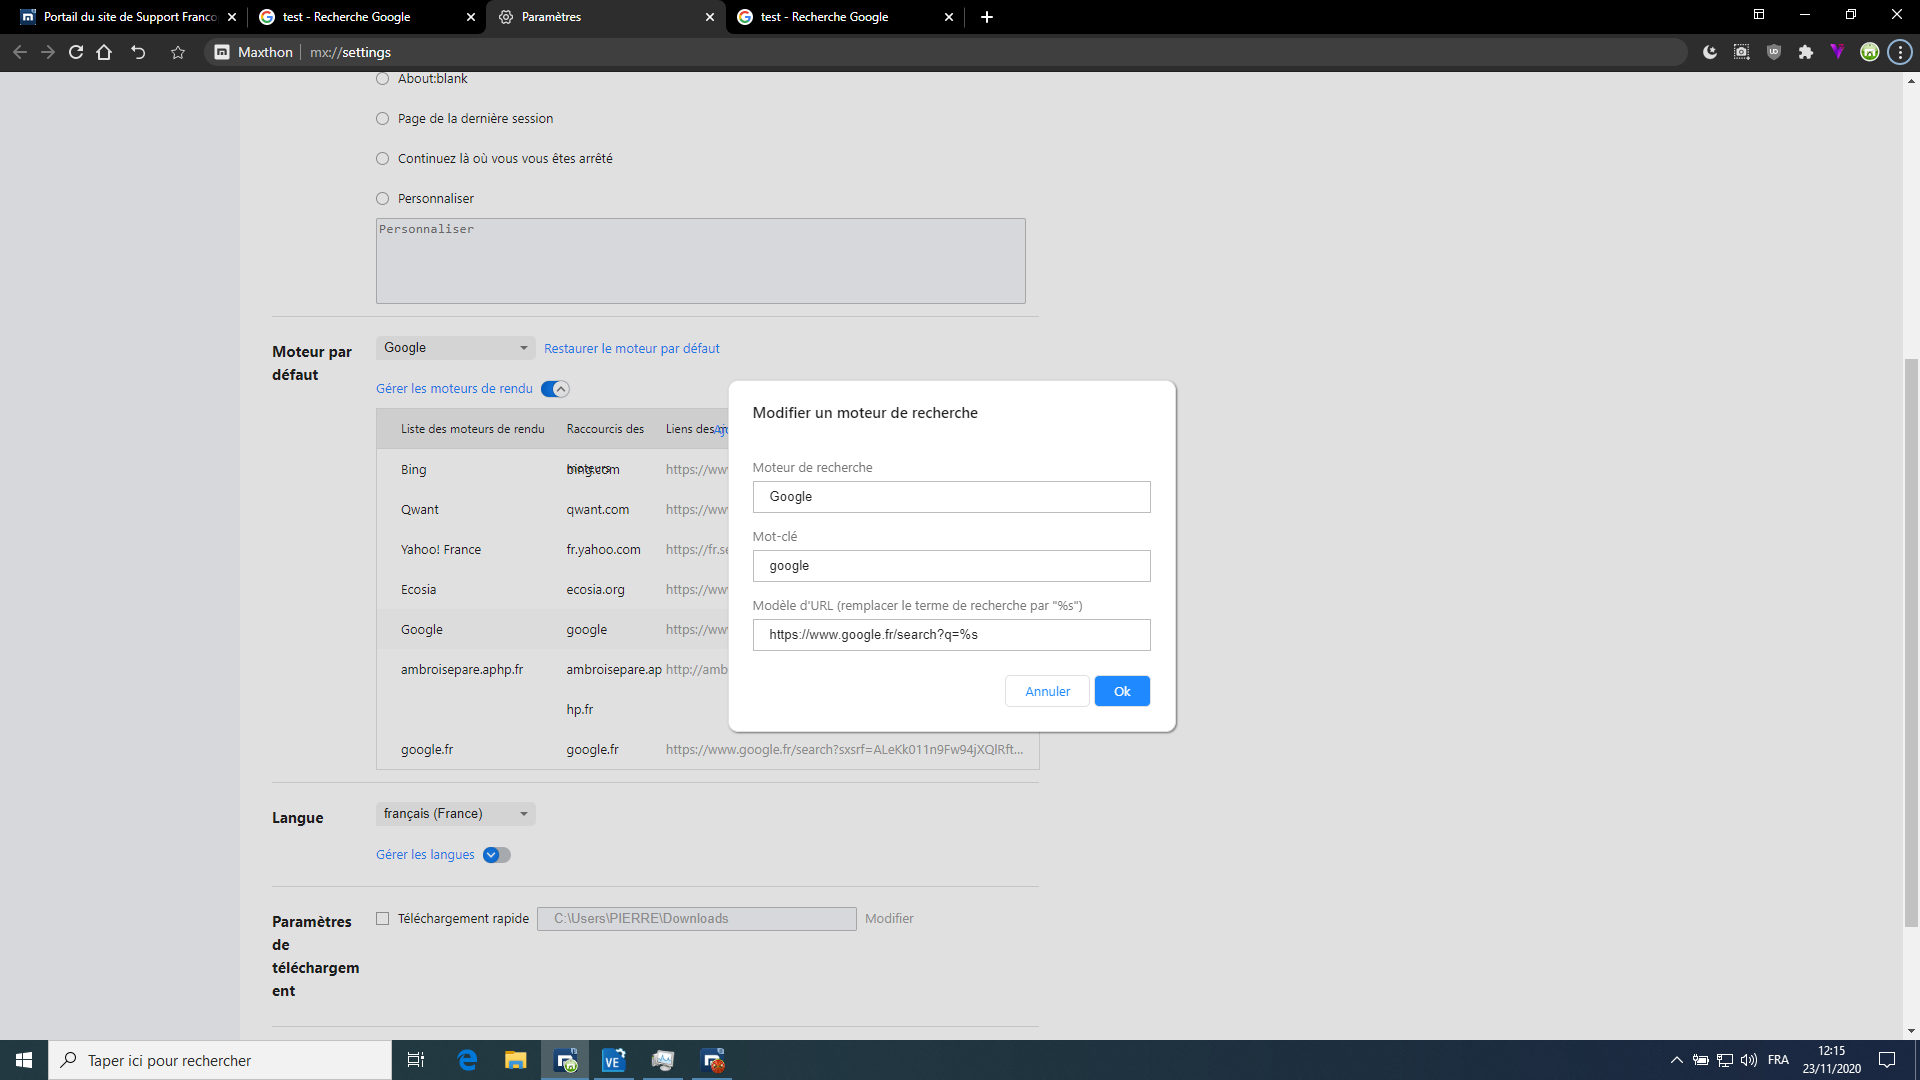Restore last closed tab with undo icon

[138, 52]
